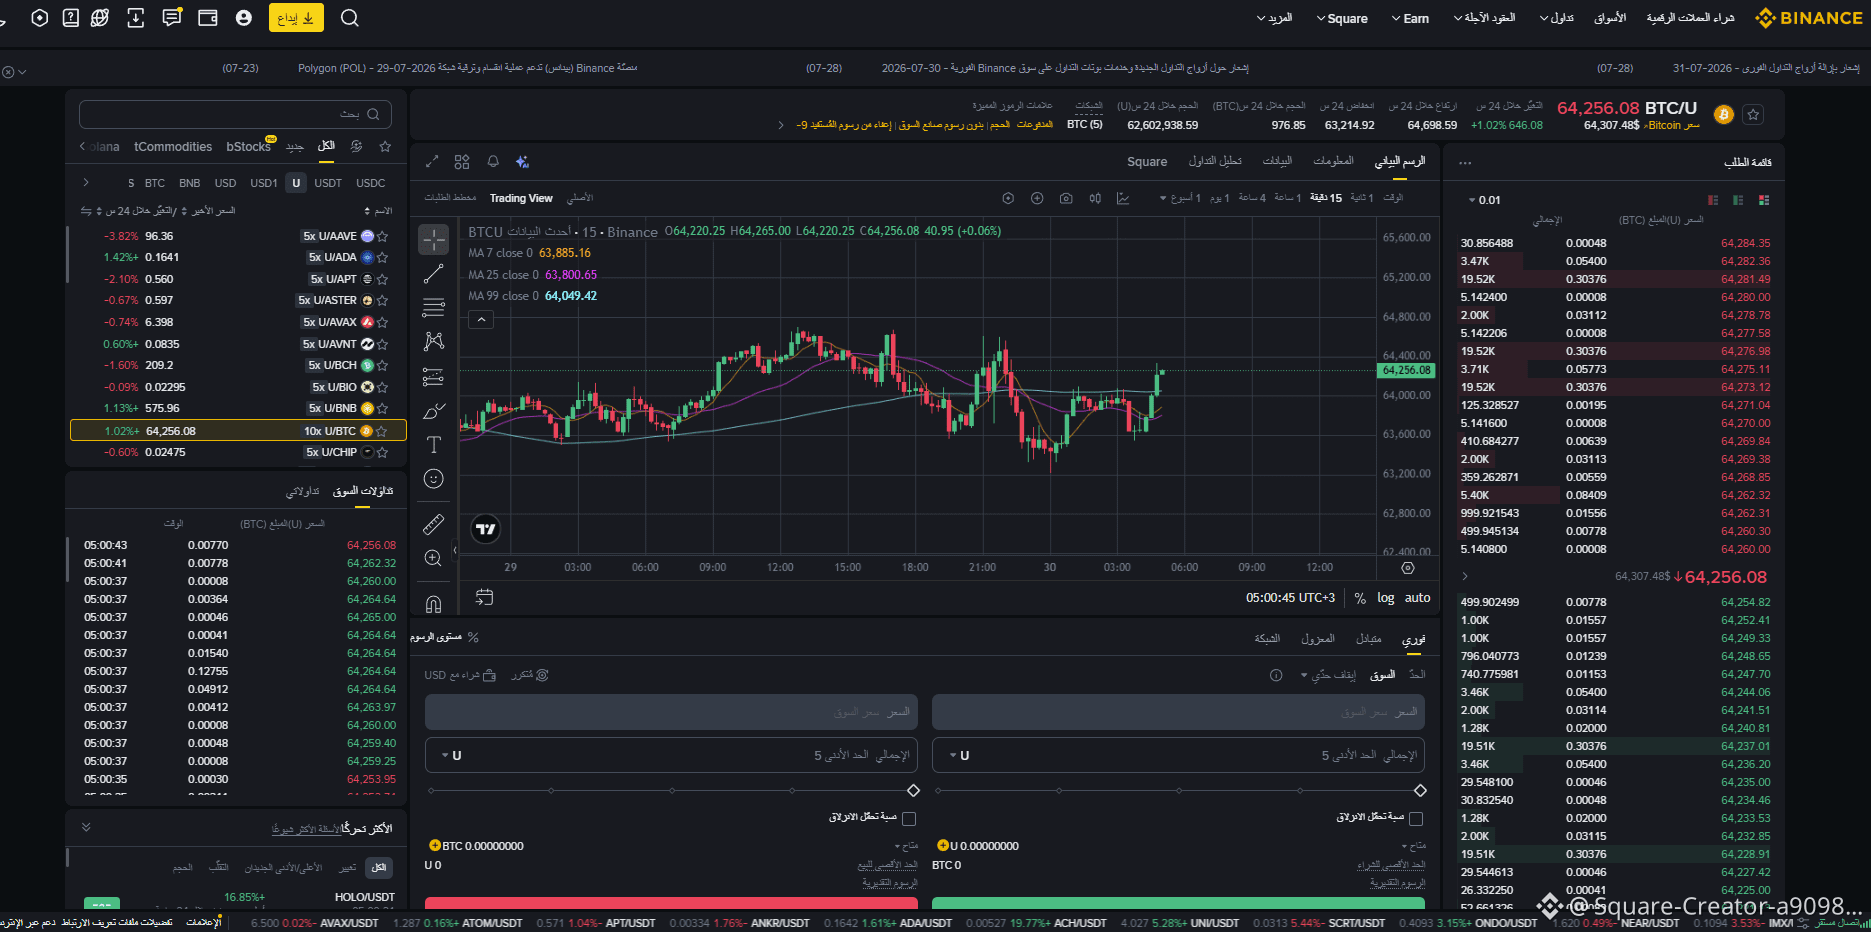The height and width of the screenshot is (932, 1871).
Task: Select the zoom in tool
Action: point(433,558)
